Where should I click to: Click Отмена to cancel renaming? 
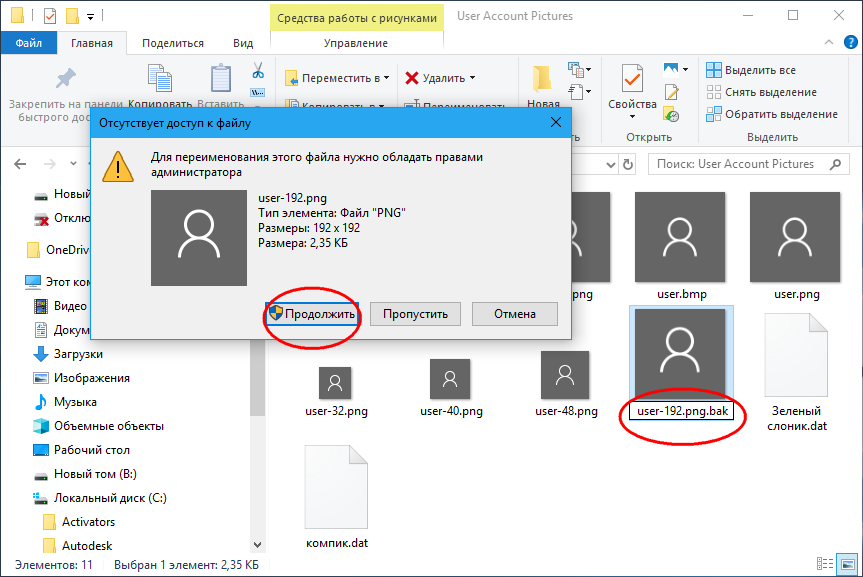tap(515, 314)
